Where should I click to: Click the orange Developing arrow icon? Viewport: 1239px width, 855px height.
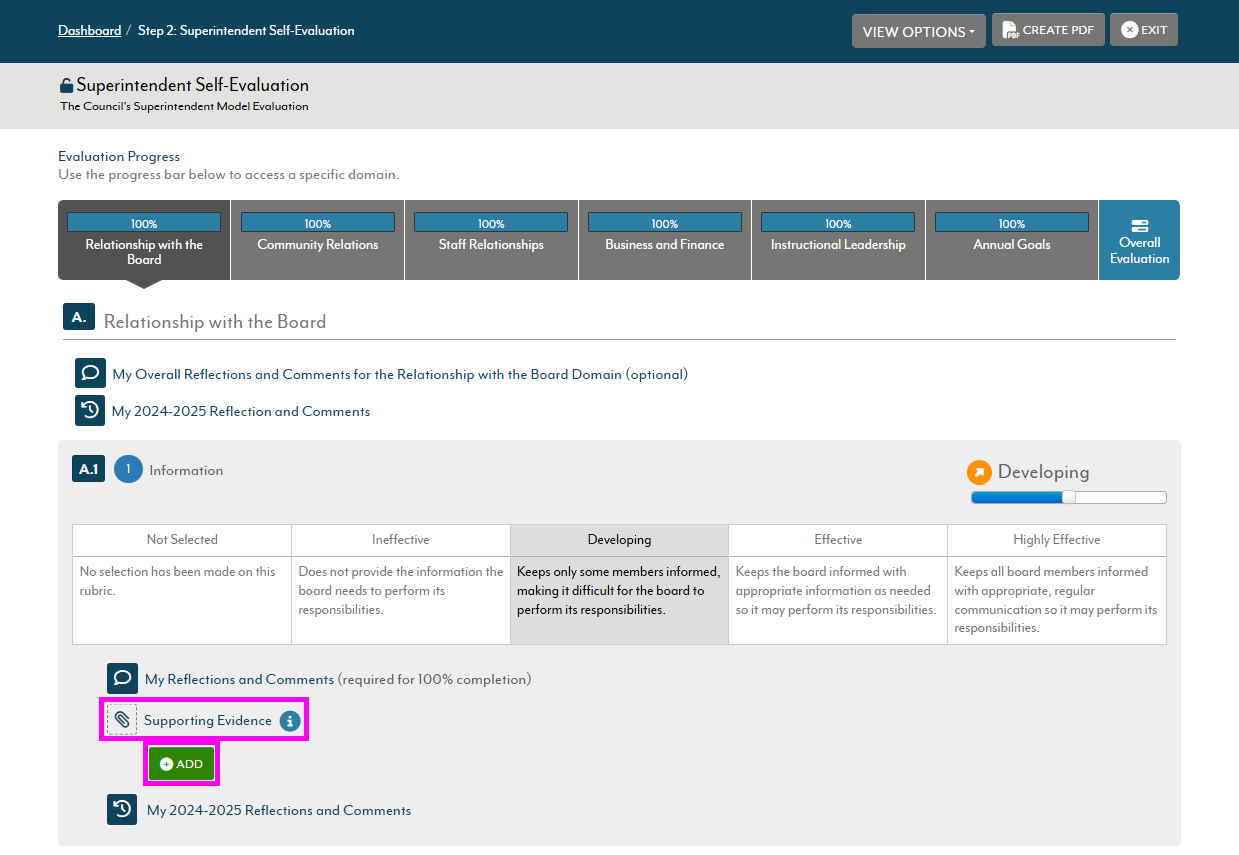979,472
